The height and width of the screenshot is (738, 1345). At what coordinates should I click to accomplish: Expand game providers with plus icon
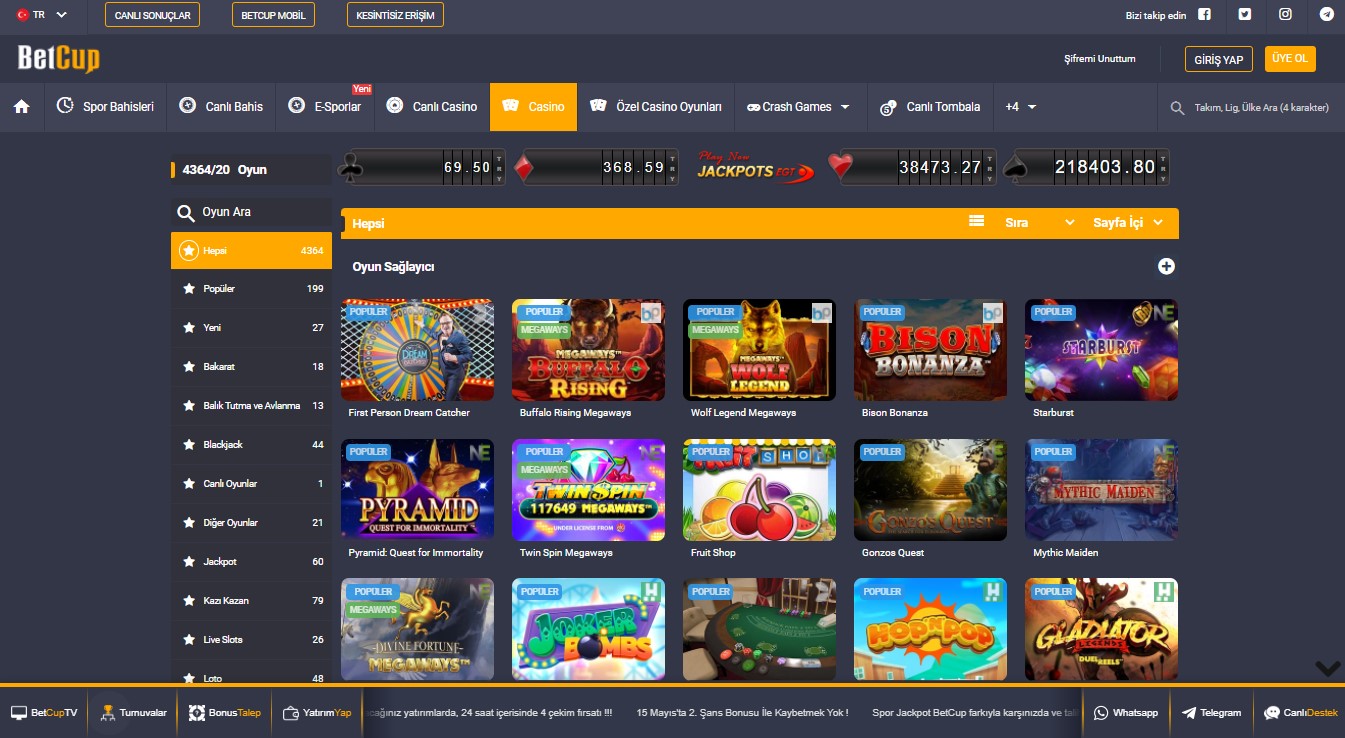point(1166,266)
